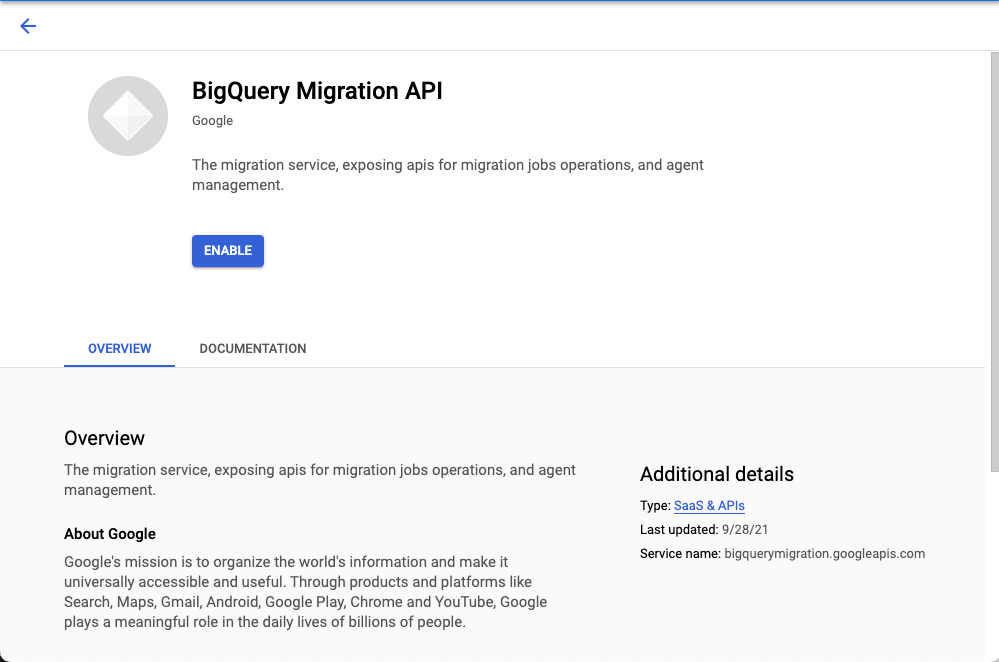This screenshot has width=999, height=662.
Task: Click the About Google heading
Action: pos(110,534)
